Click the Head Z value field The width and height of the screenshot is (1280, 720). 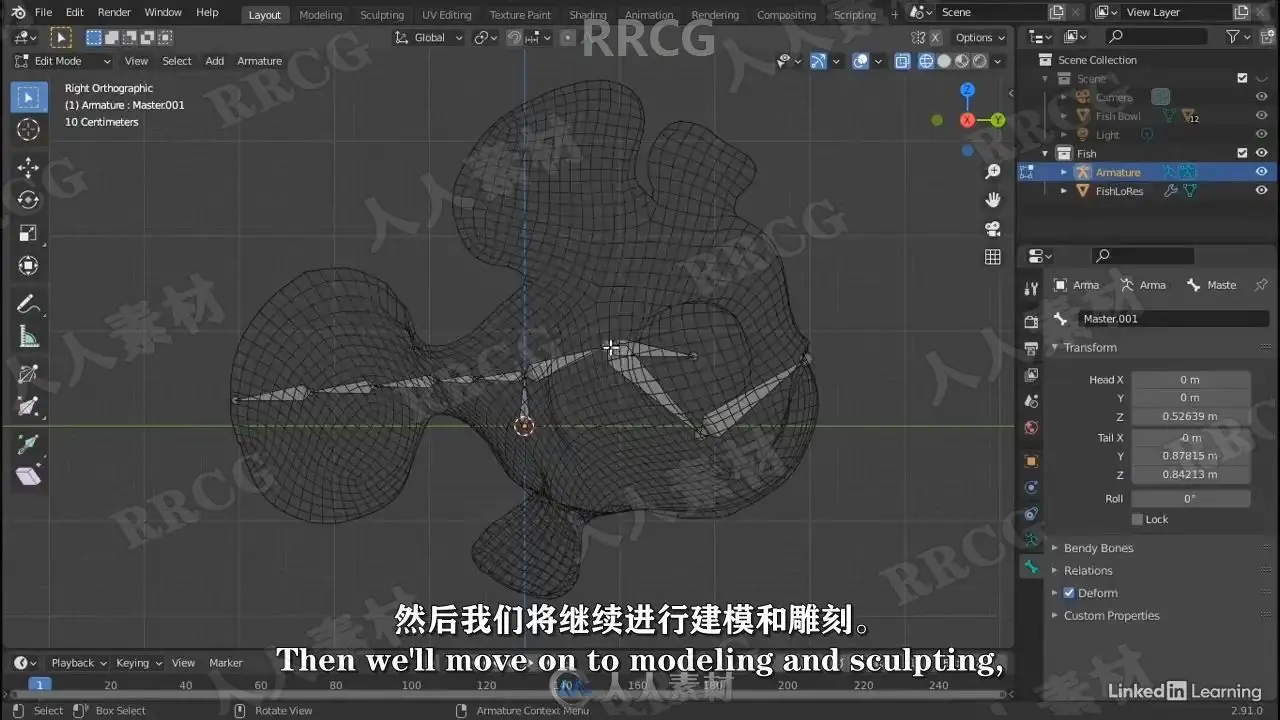[1190, 416]
